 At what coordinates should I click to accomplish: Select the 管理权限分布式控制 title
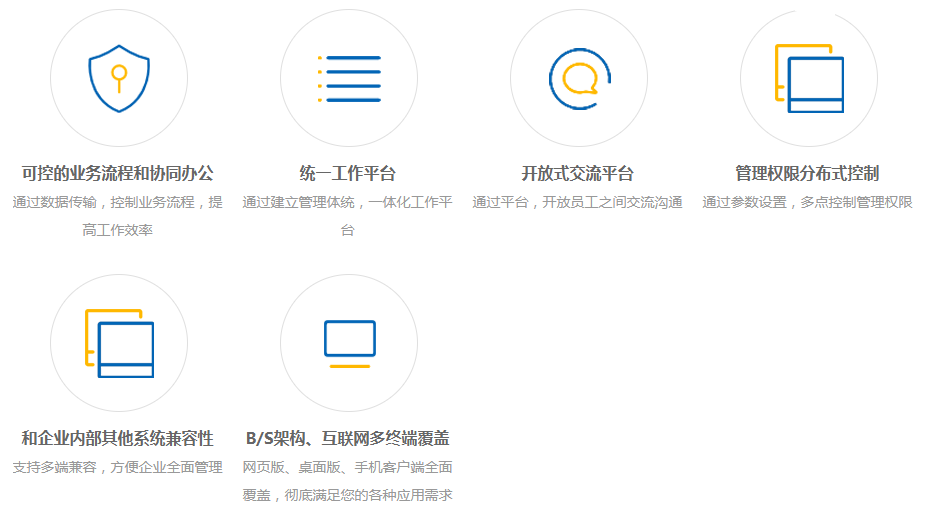(x=808, y=173)
